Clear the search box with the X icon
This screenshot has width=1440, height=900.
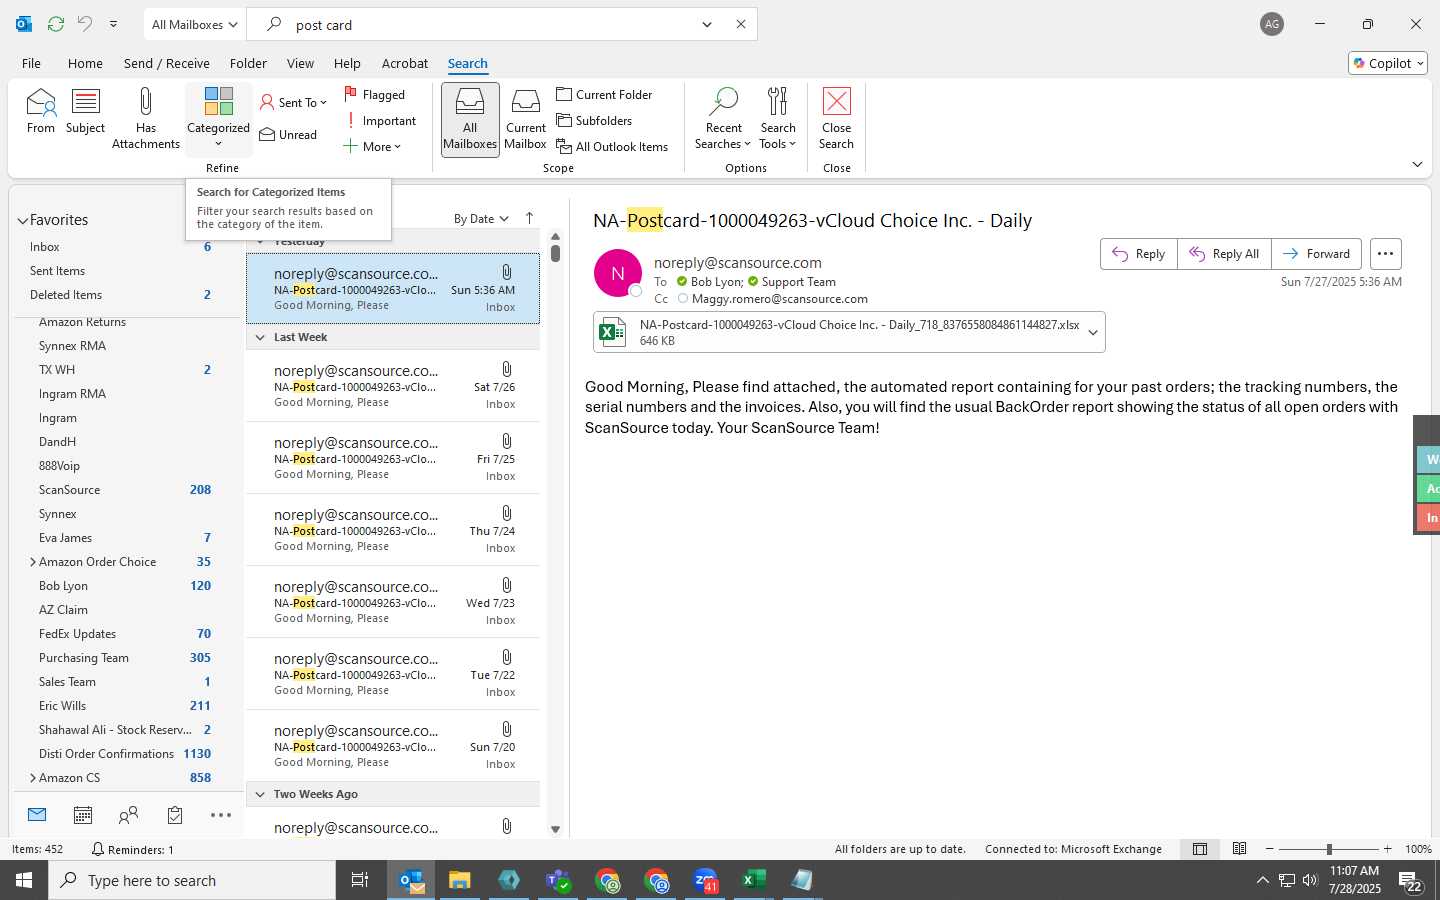point(741,24)
